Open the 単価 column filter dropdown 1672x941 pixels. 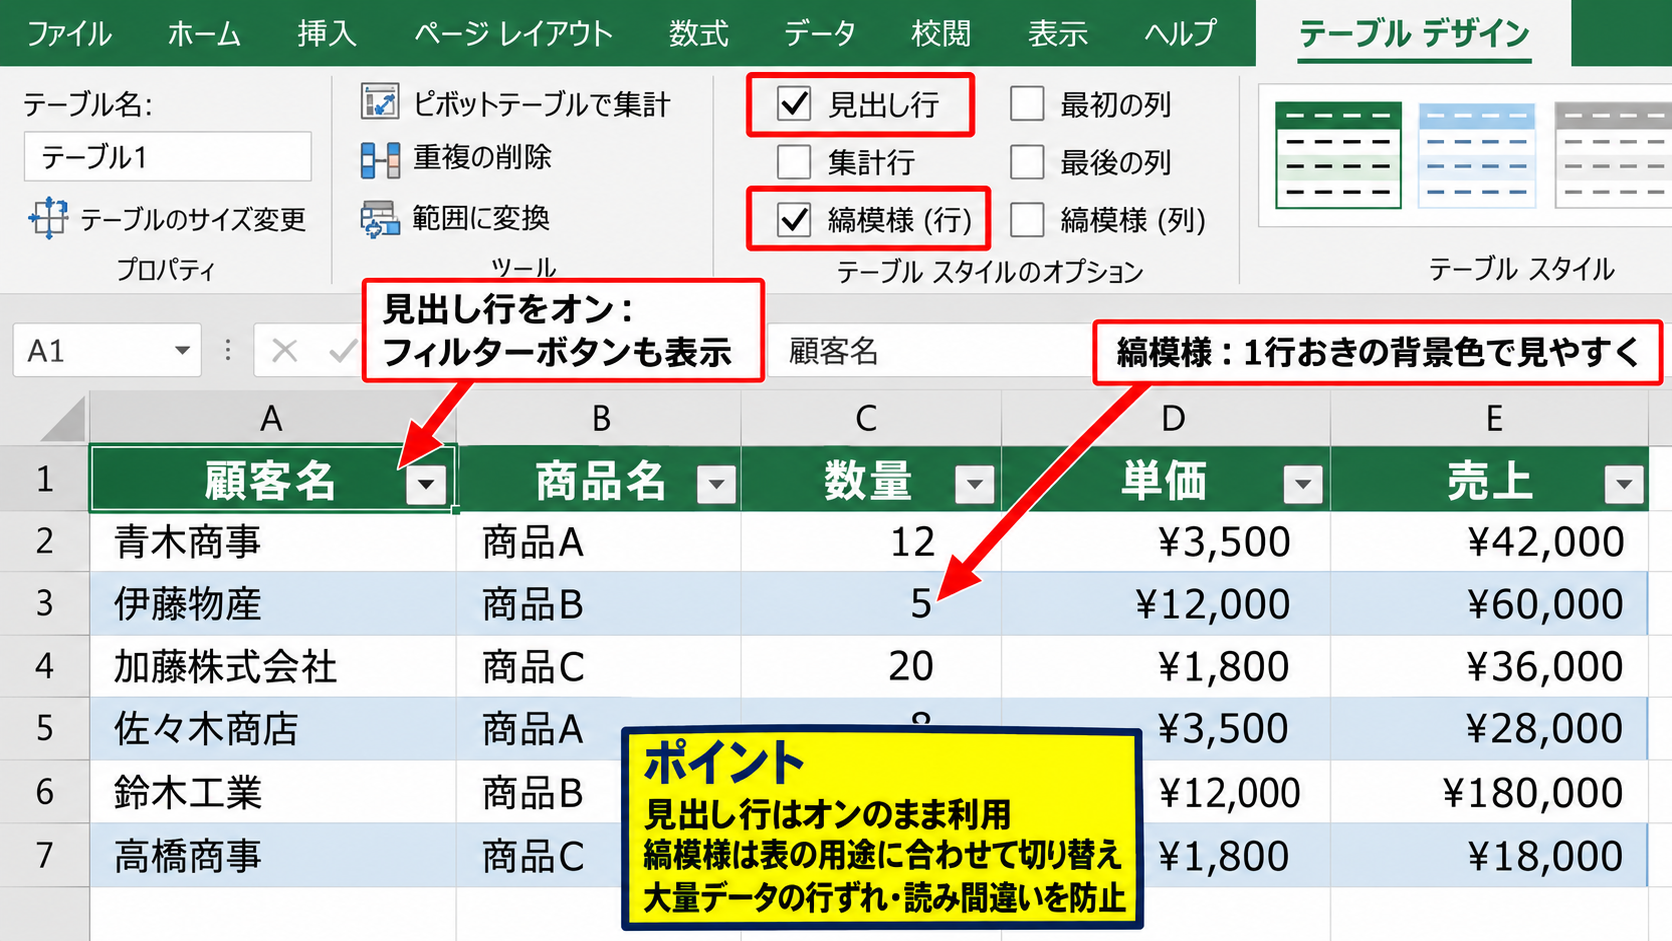tap(1303, 485)
